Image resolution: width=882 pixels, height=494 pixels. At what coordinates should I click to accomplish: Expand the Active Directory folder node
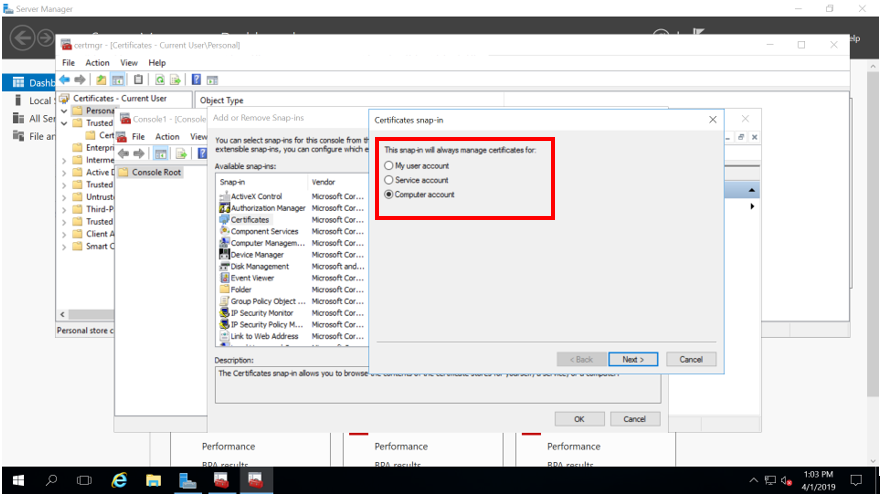pos(64,173)
